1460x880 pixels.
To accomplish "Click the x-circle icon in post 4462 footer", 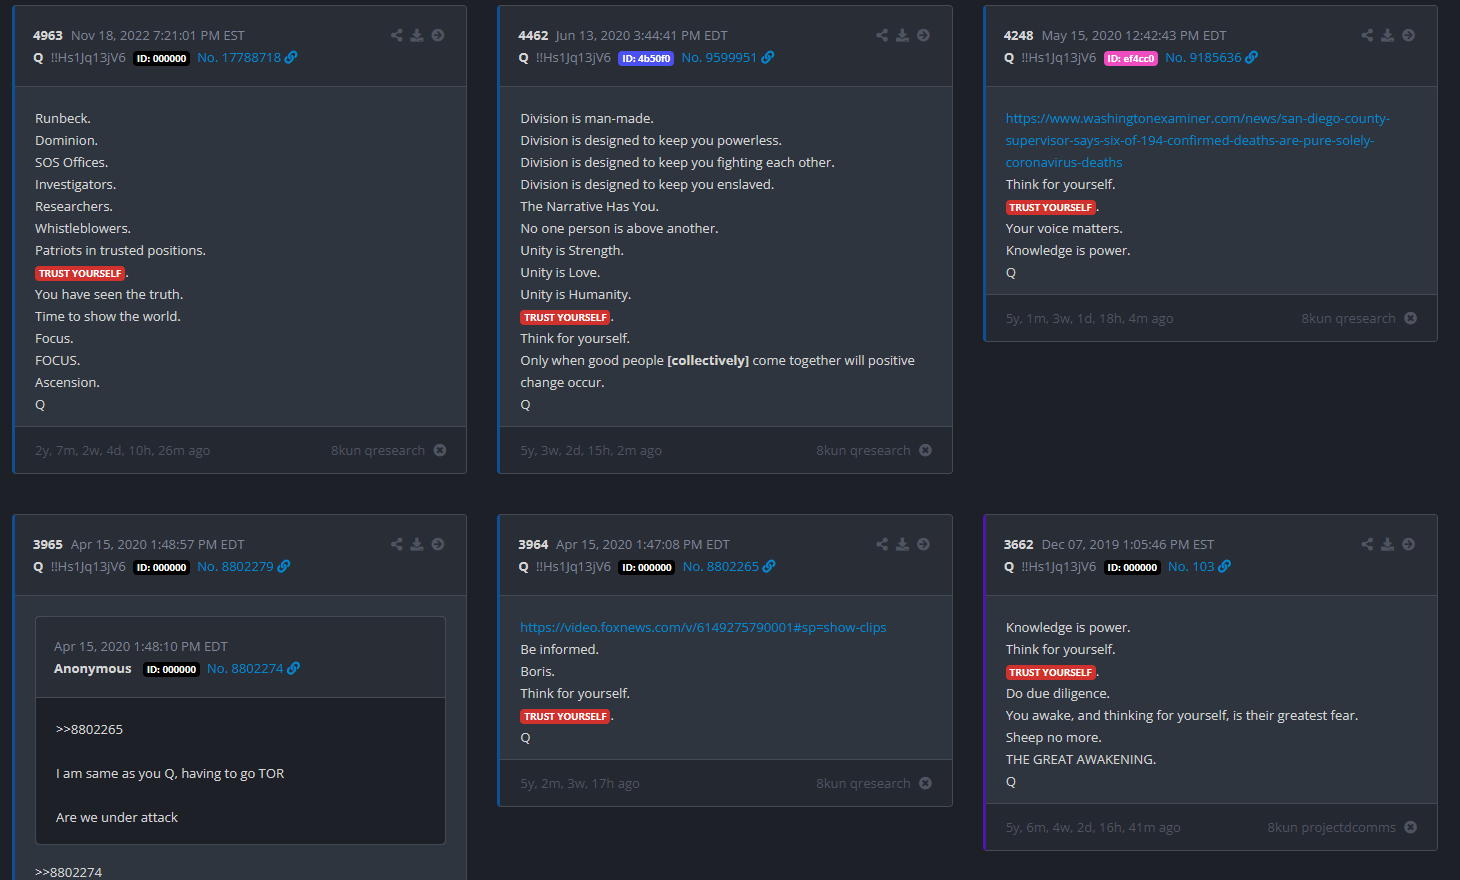I will [x=925, y=450].
